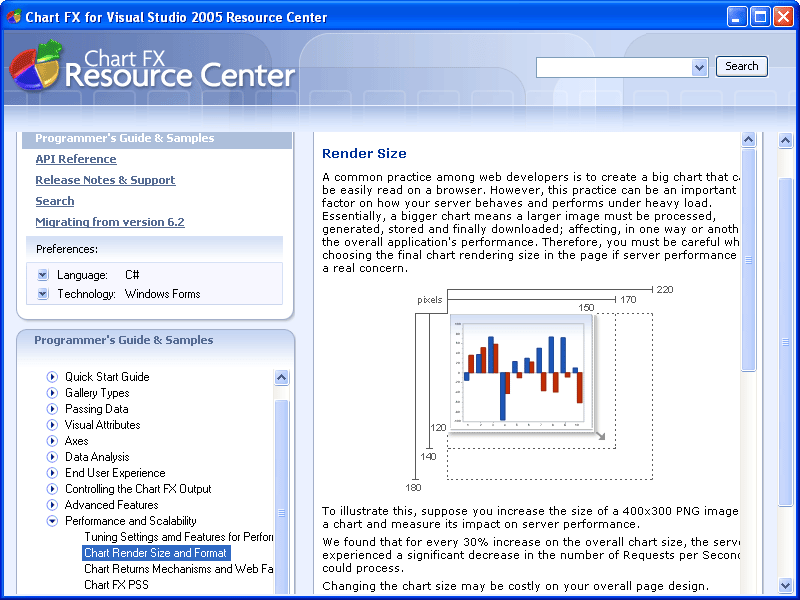
Task: Click the arrow icon beside Advanced Features
Action: tap(52, 505)
